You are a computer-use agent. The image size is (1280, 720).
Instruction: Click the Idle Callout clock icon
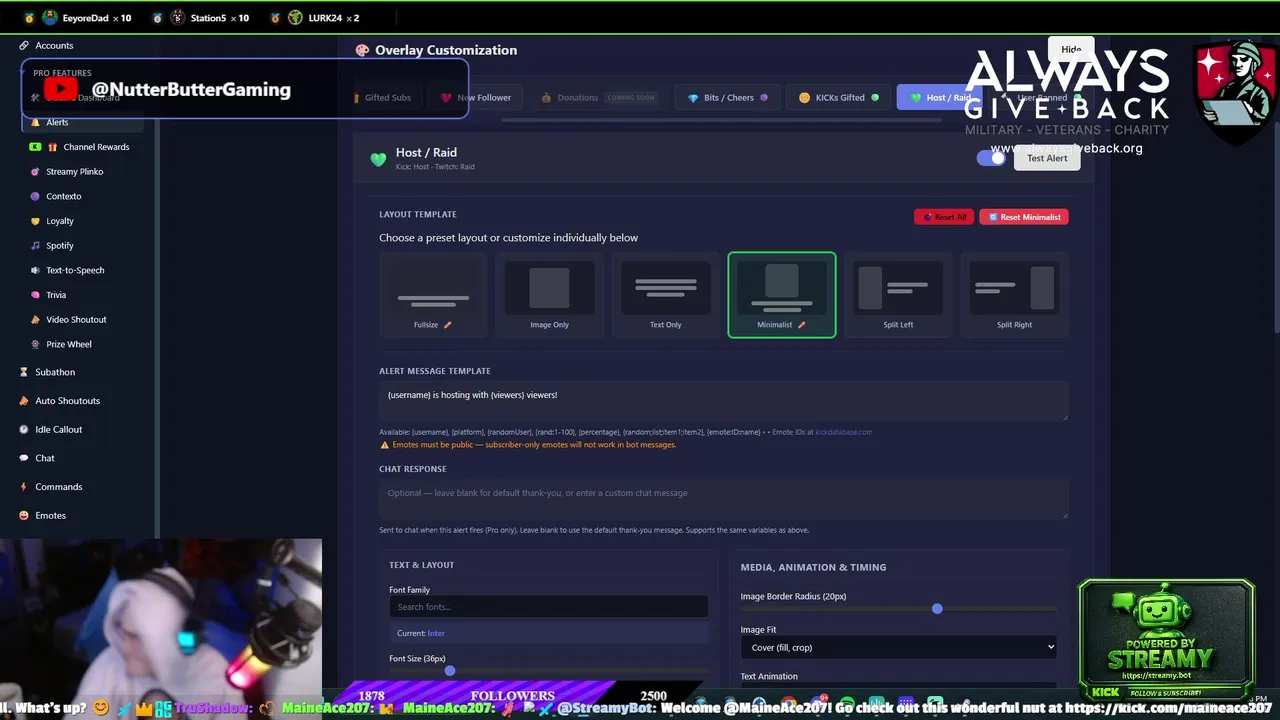pos(24,429)
